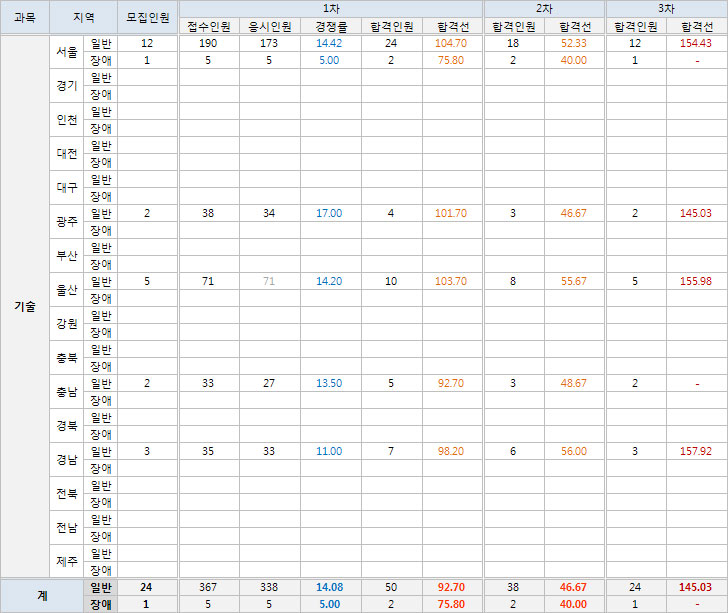Click 합격선 header under 3차
This screenshot has width=728, height=613.
tap(696, 26)
